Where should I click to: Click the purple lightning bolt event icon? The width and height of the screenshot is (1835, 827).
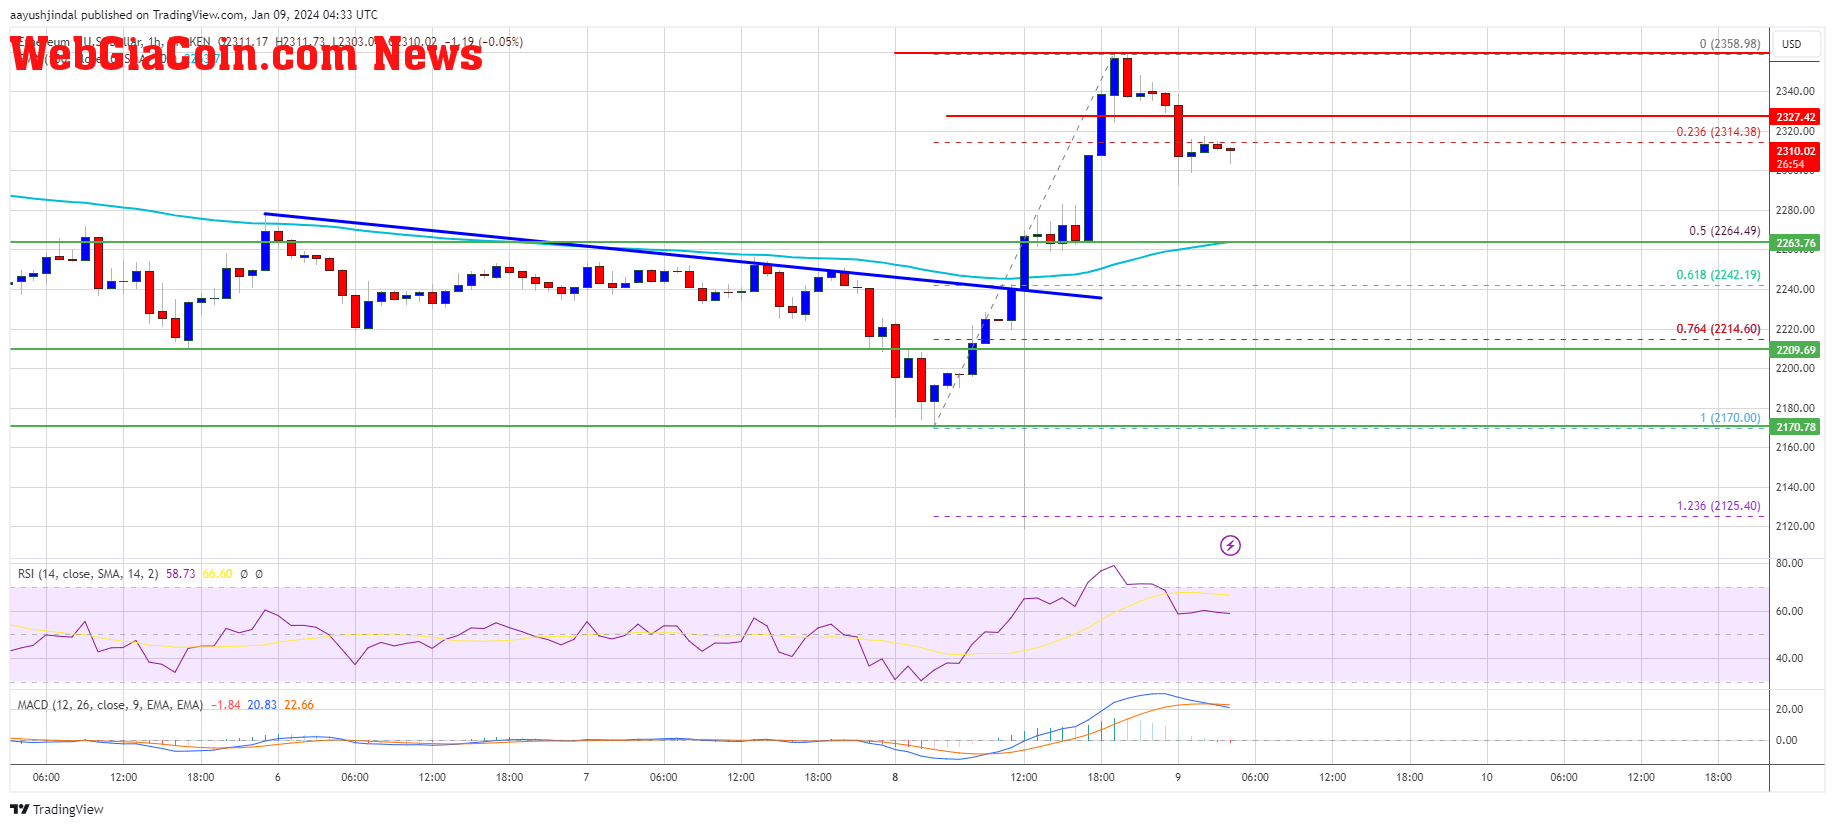point(1230,545)
